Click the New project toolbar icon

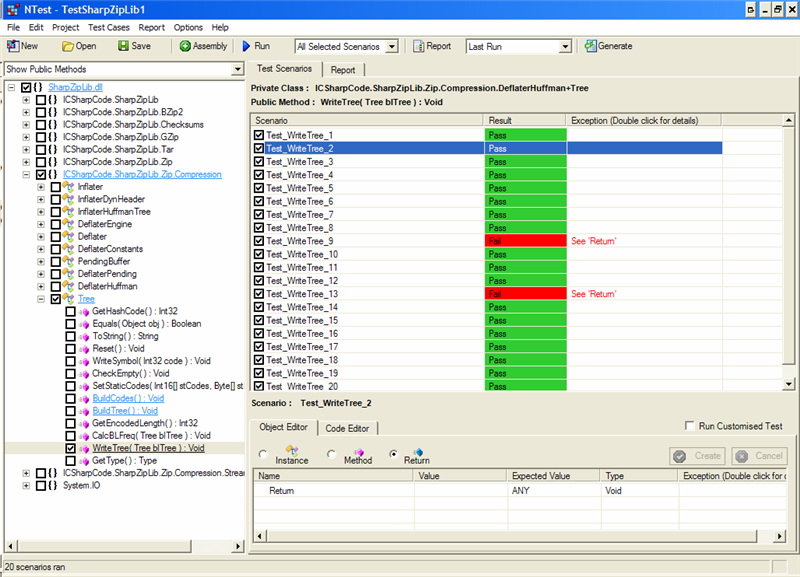point(13,46)
